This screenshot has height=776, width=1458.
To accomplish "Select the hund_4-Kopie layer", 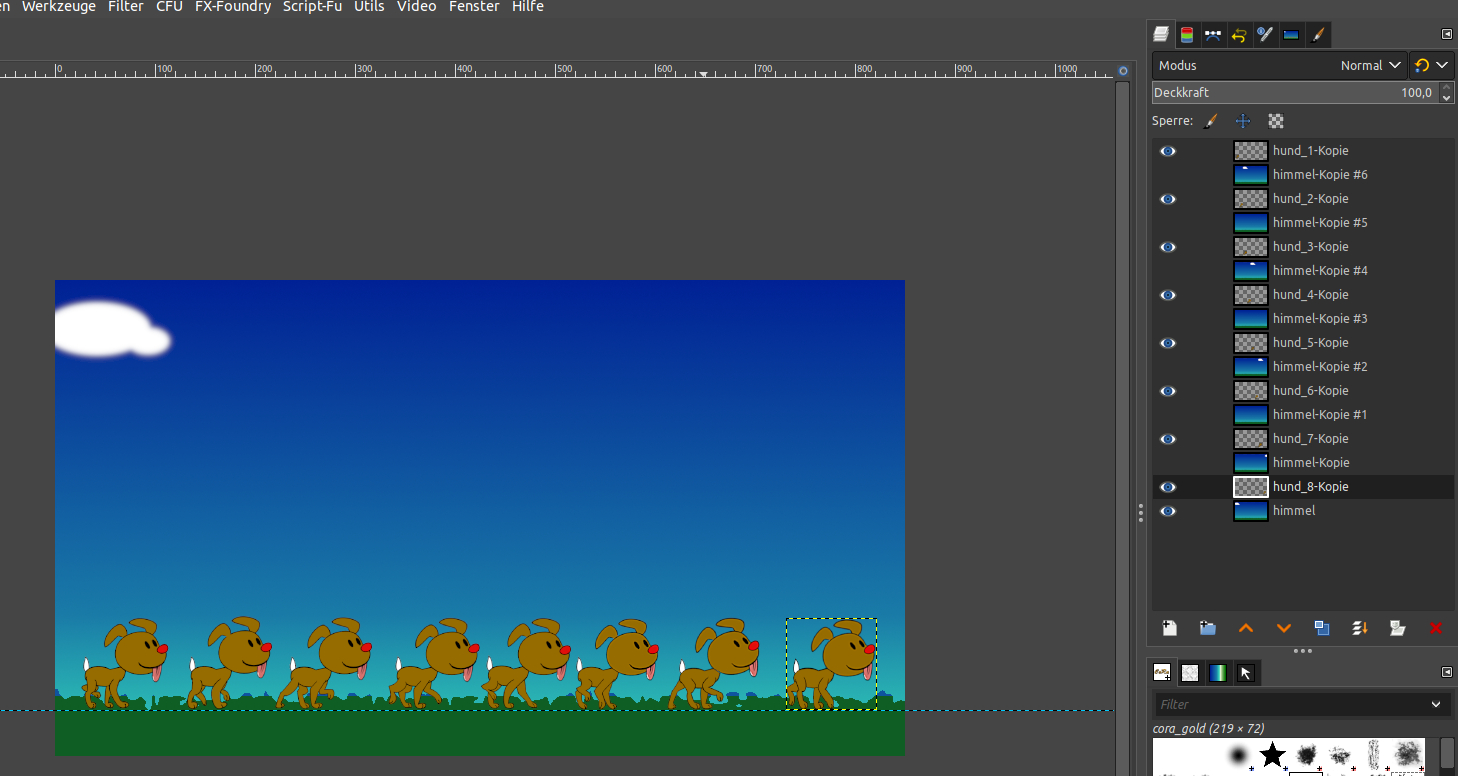I will [1310, 295].
